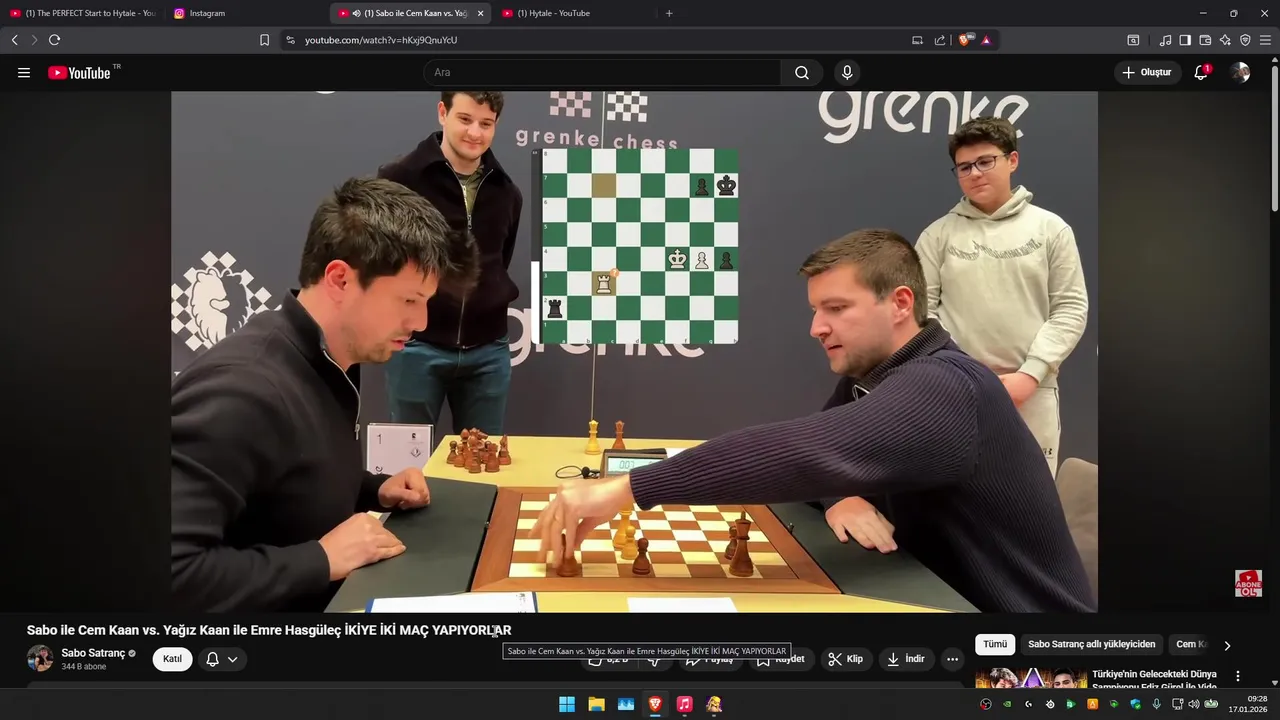The image size is (1280, 720).
Task: Expand the notification bell dropdown for channel
Action: pos(222,659)
